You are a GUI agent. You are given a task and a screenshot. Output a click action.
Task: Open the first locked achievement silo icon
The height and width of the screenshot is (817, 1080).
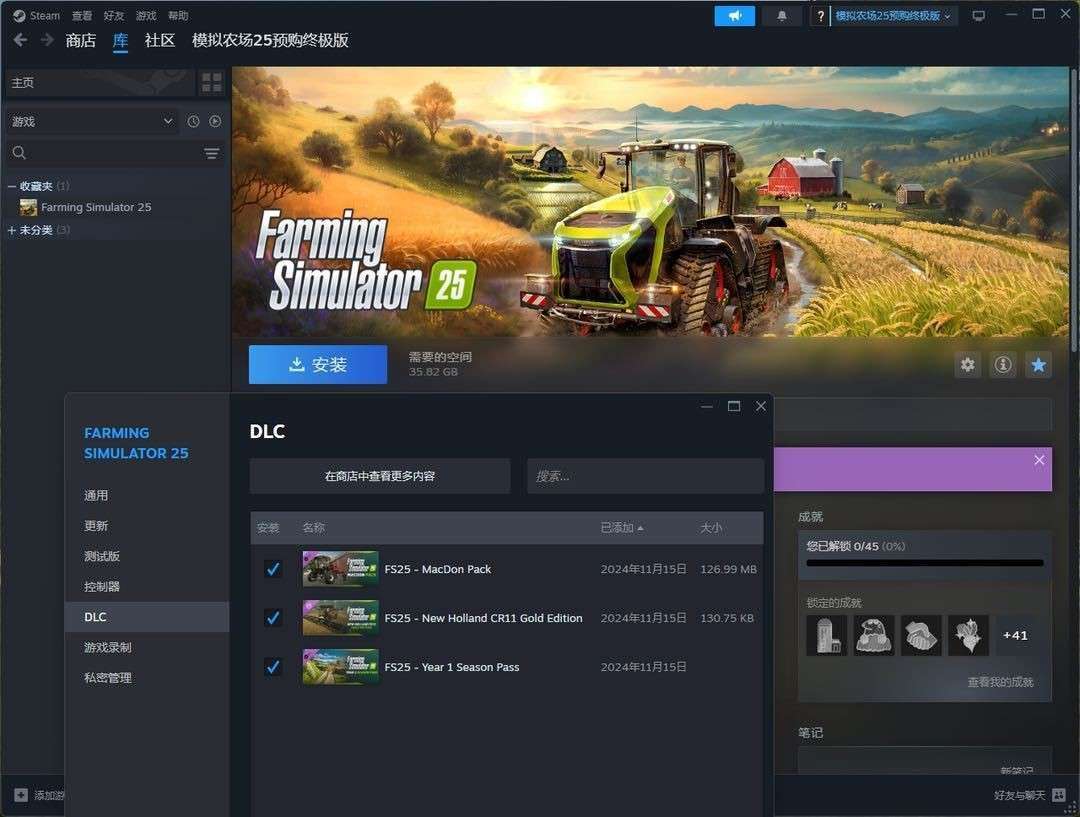tap(827, 635)
